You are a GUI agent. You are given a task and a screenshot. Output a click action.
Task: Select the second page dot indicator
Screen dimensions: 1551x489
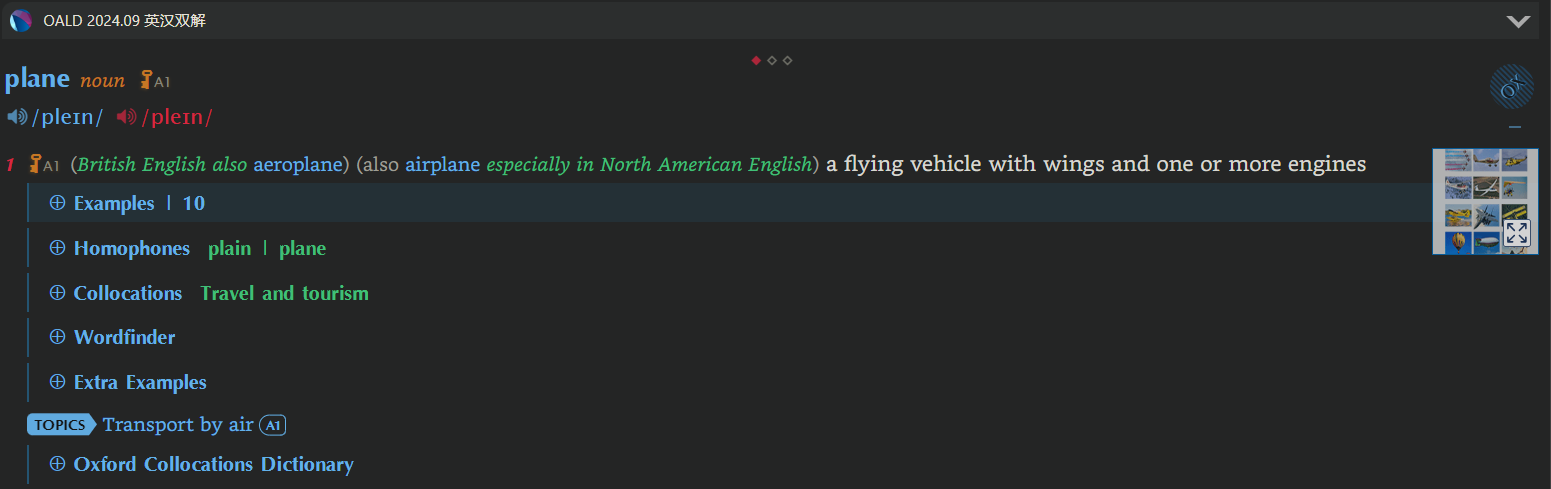point(772,61)
